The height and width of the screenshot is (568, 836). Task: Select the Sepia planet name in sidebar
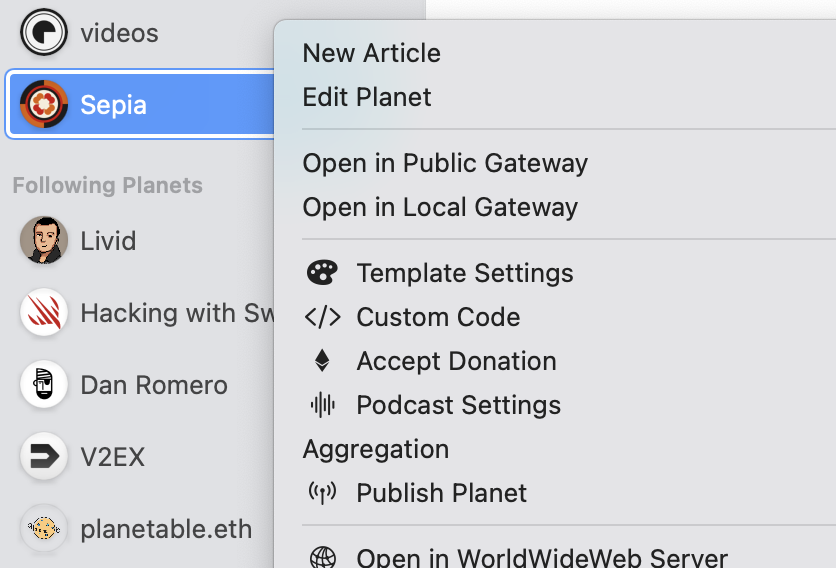pyautogui.click(x=113, y=104)
